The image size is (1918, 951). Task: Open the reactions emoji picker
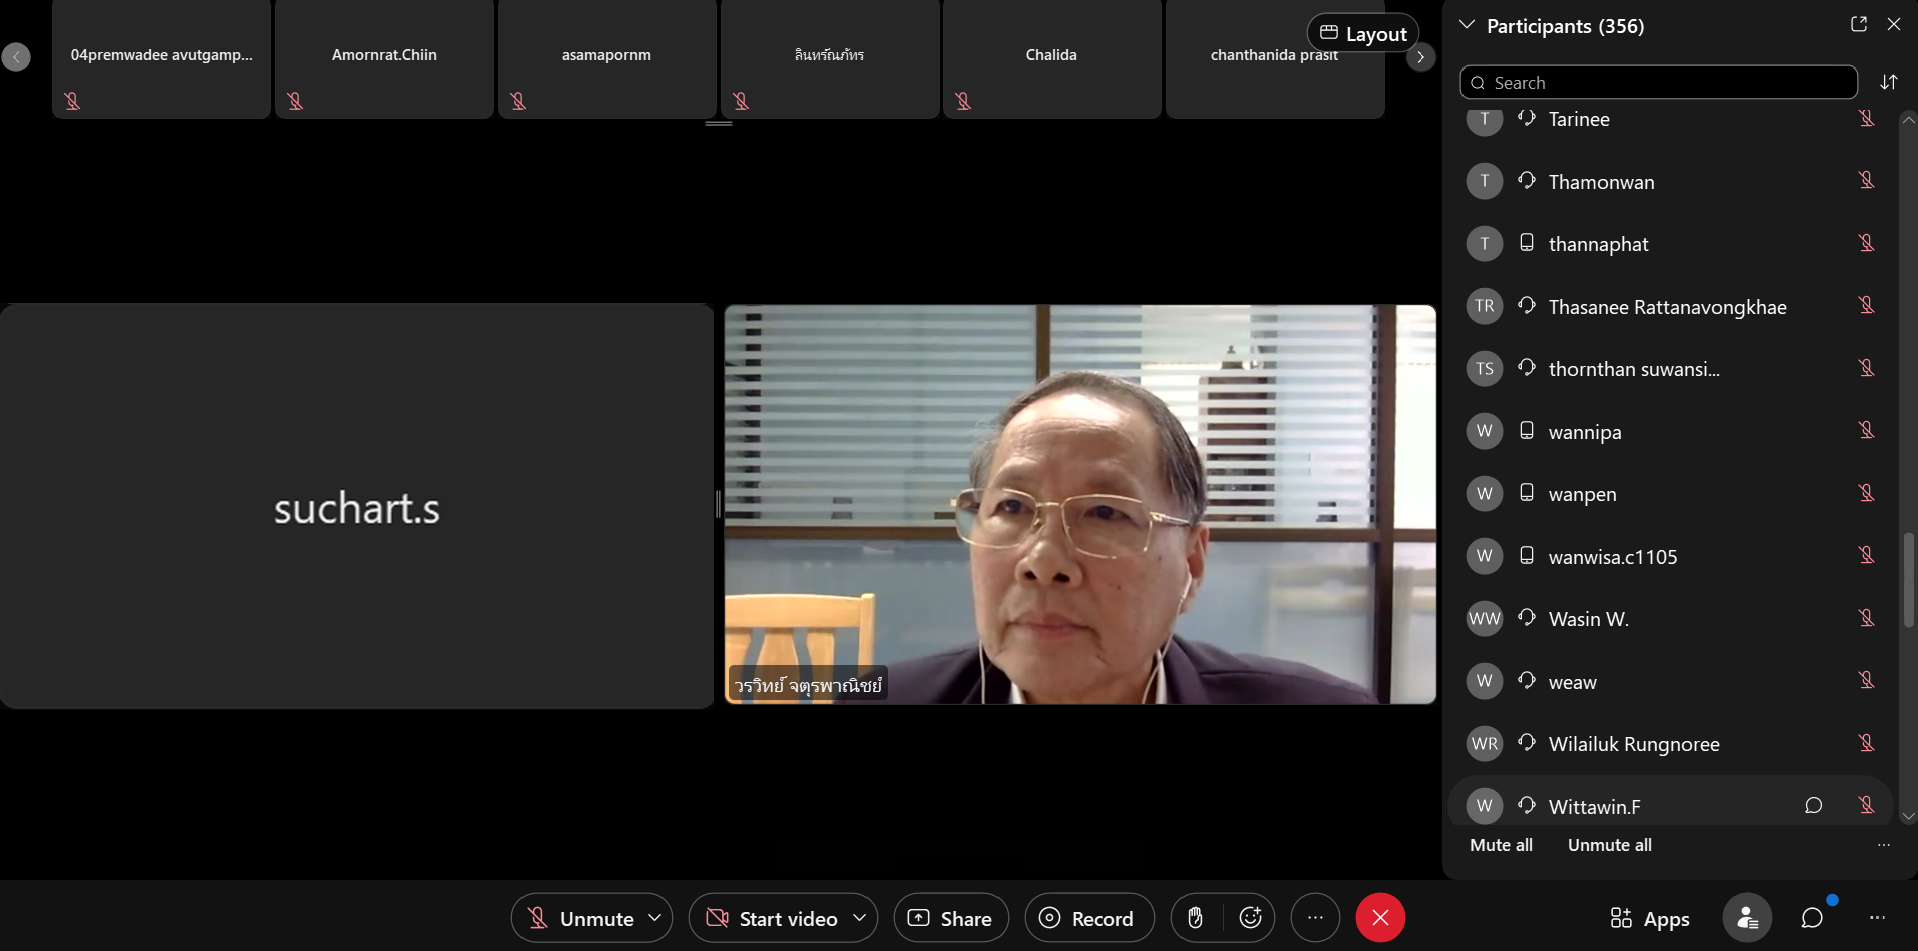1250,918
